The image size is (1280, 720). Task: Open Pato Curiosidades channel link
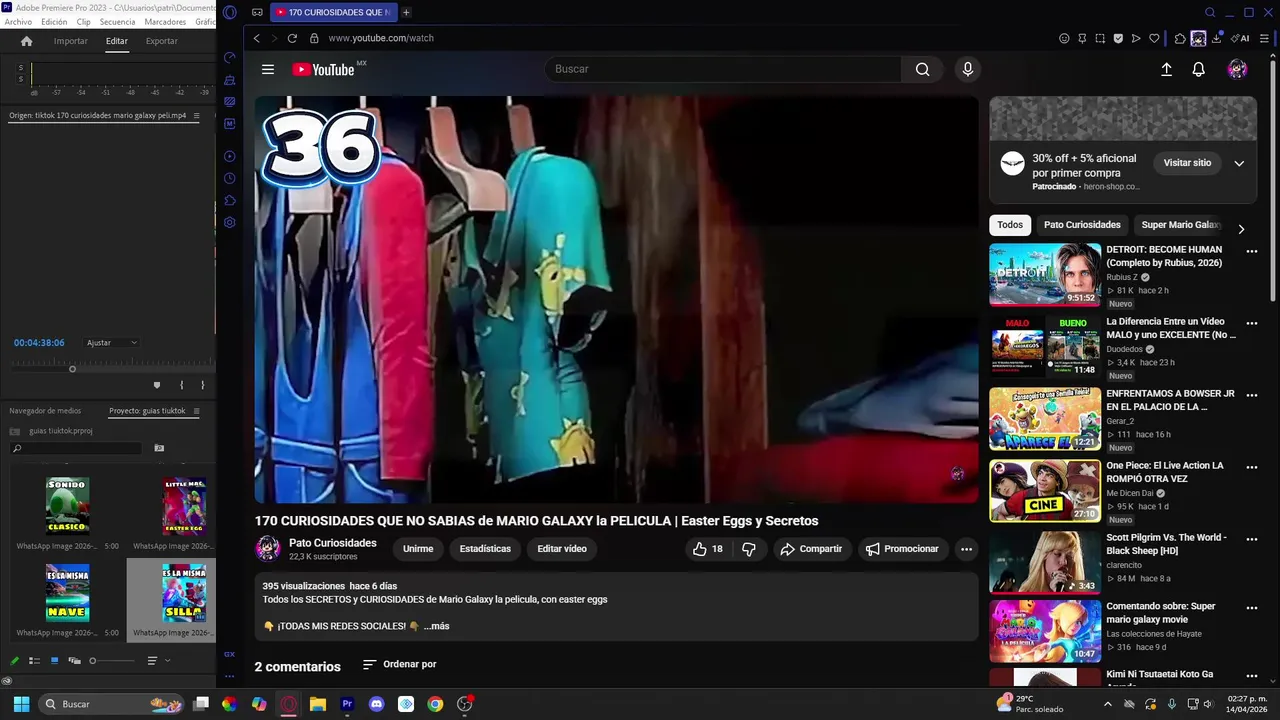[x=333, y=543]
